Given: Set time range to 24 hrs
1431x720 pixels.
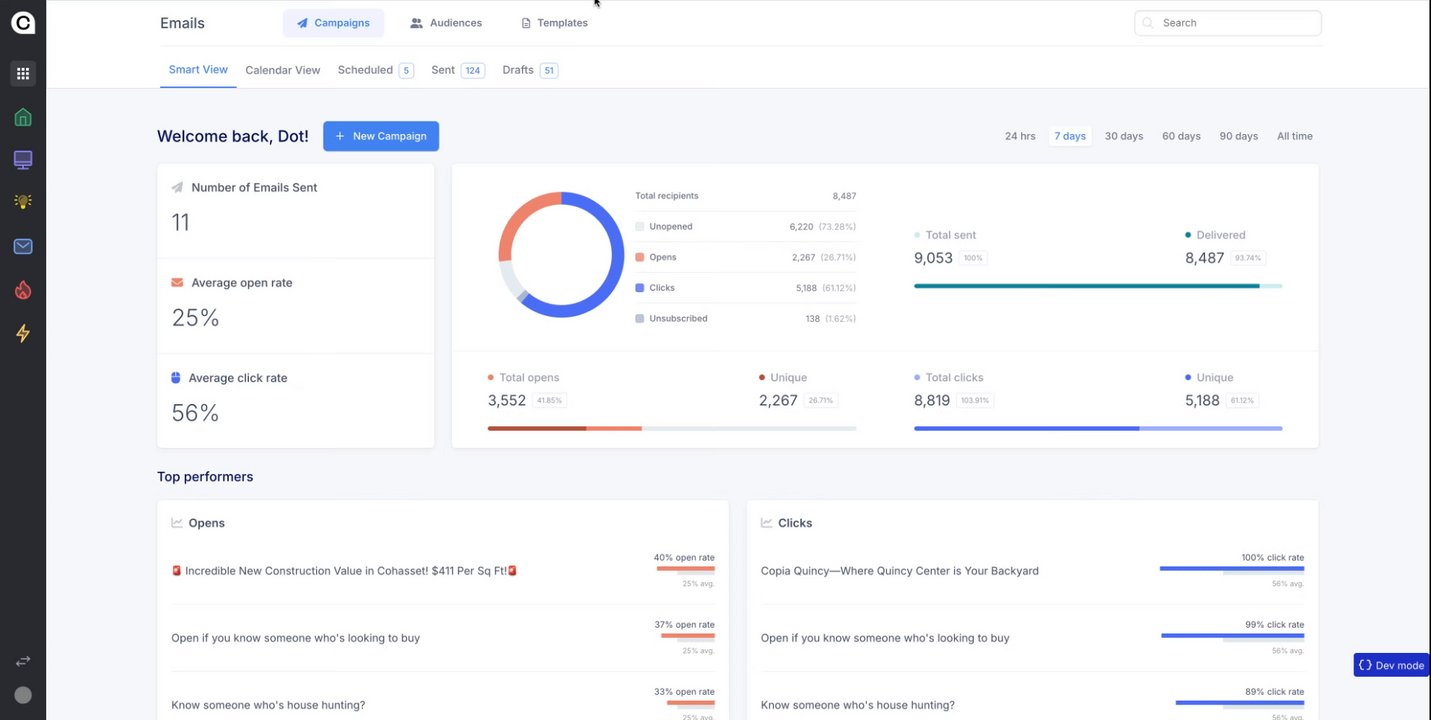Looking at the screenshot, I should tap(1020, 136).
